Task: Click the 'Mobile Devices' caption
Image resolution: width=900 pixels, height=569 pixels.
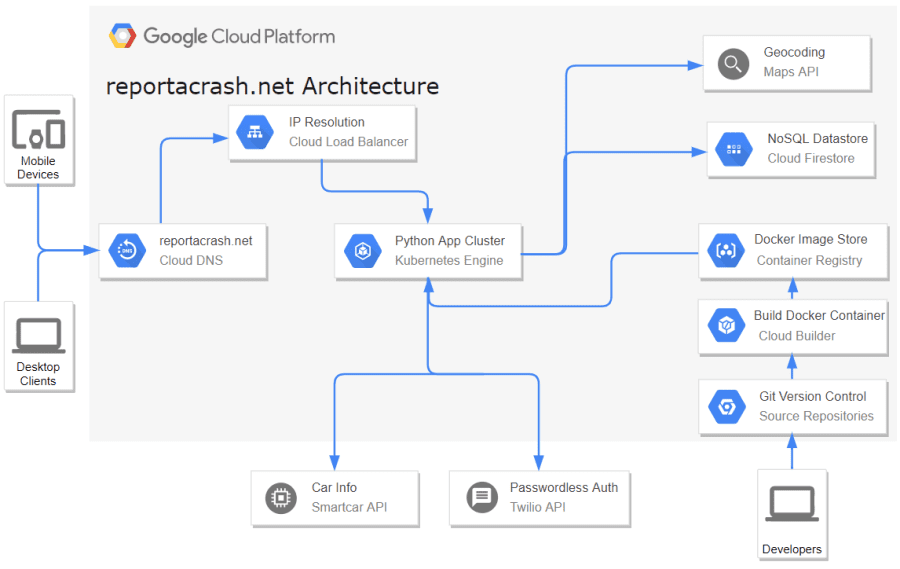Action: [x=38, y=168]
